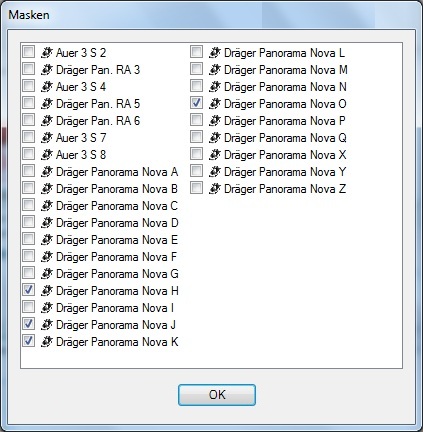The height and width of the screenshot is (432, 423).
Task: Uncheck the Dräger Panorama Nova K checkbox
Action: (x=28, y=340)
